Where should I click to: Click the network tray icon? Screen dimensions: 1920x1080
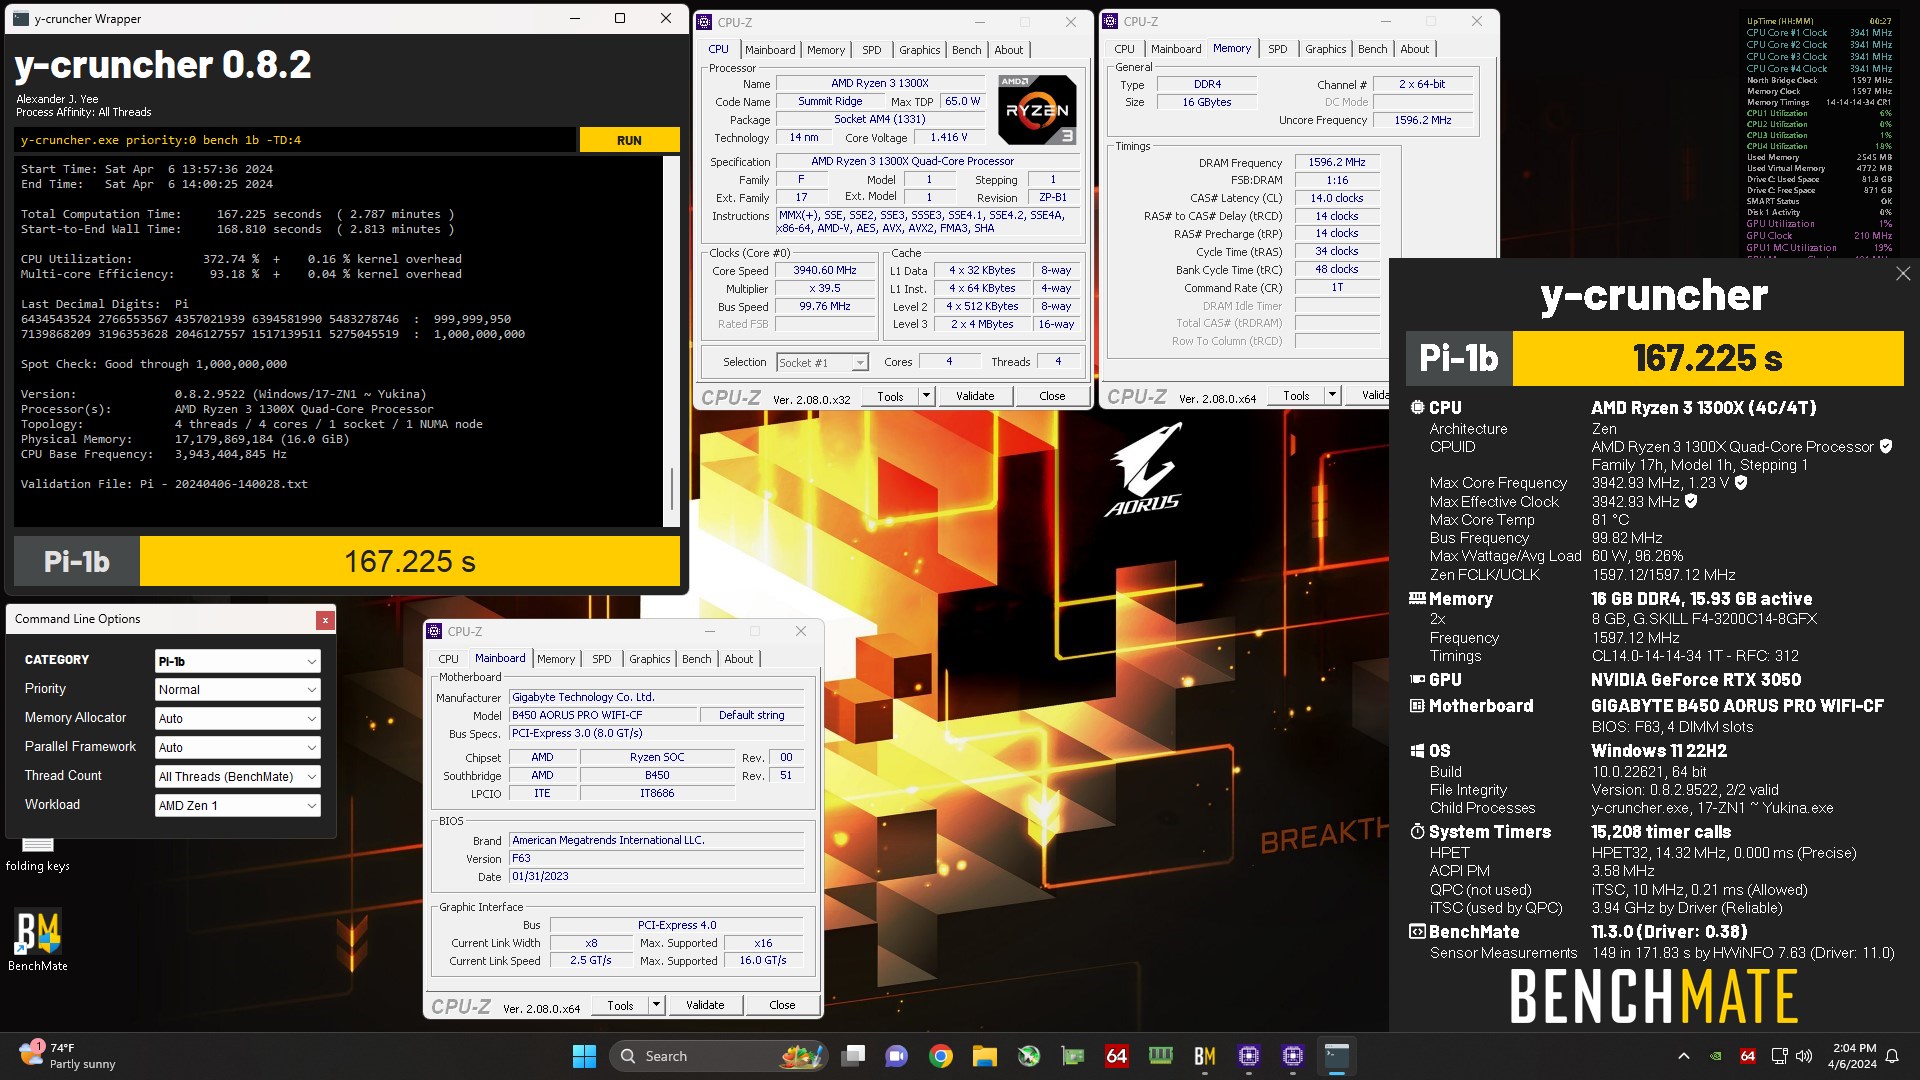pyautogui.click(x=1778, y=1056)
